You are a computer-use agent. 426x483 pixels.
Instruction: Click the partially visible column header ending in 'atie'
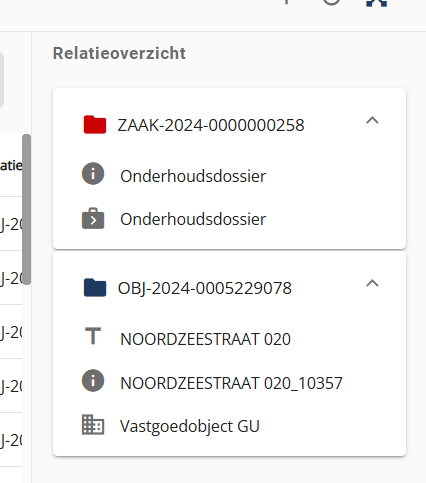[11, 165]
